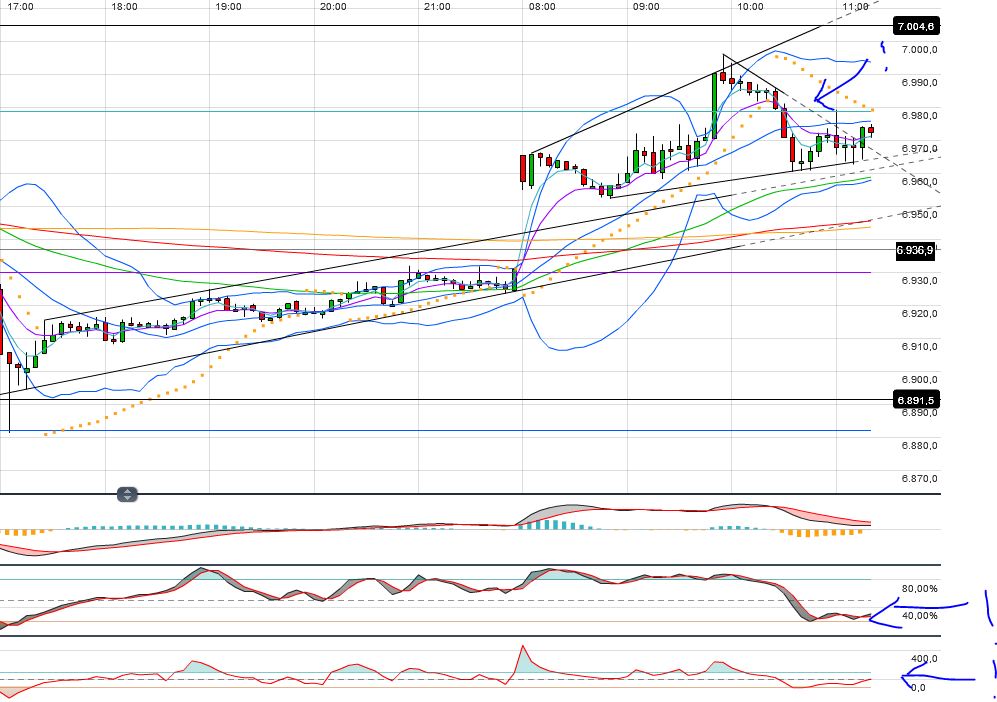Click the 08:00 time axis label
Image resolution: width=997 pixels, height=702 pixels.
[x=542, y=6]
